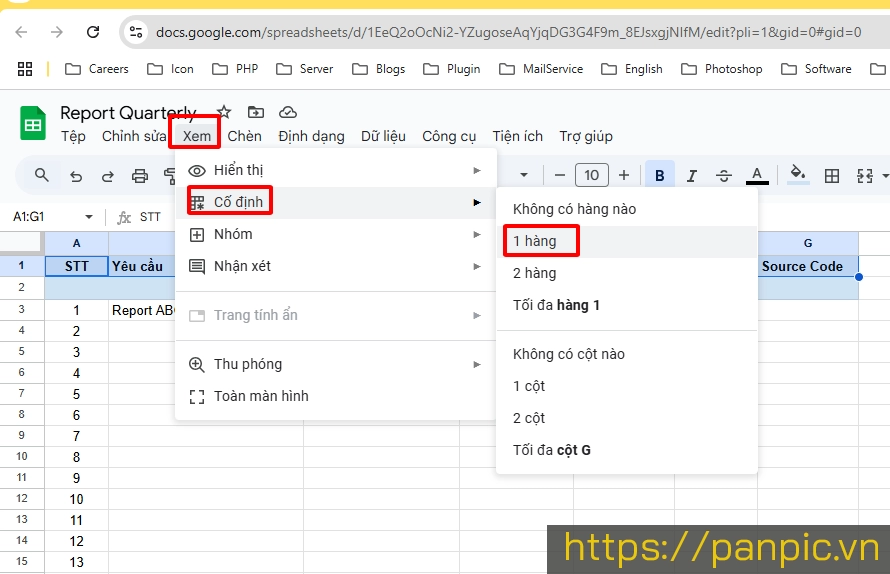Apply italic formatting
This screenshot has width=890, height=574.
pos(691,176)
